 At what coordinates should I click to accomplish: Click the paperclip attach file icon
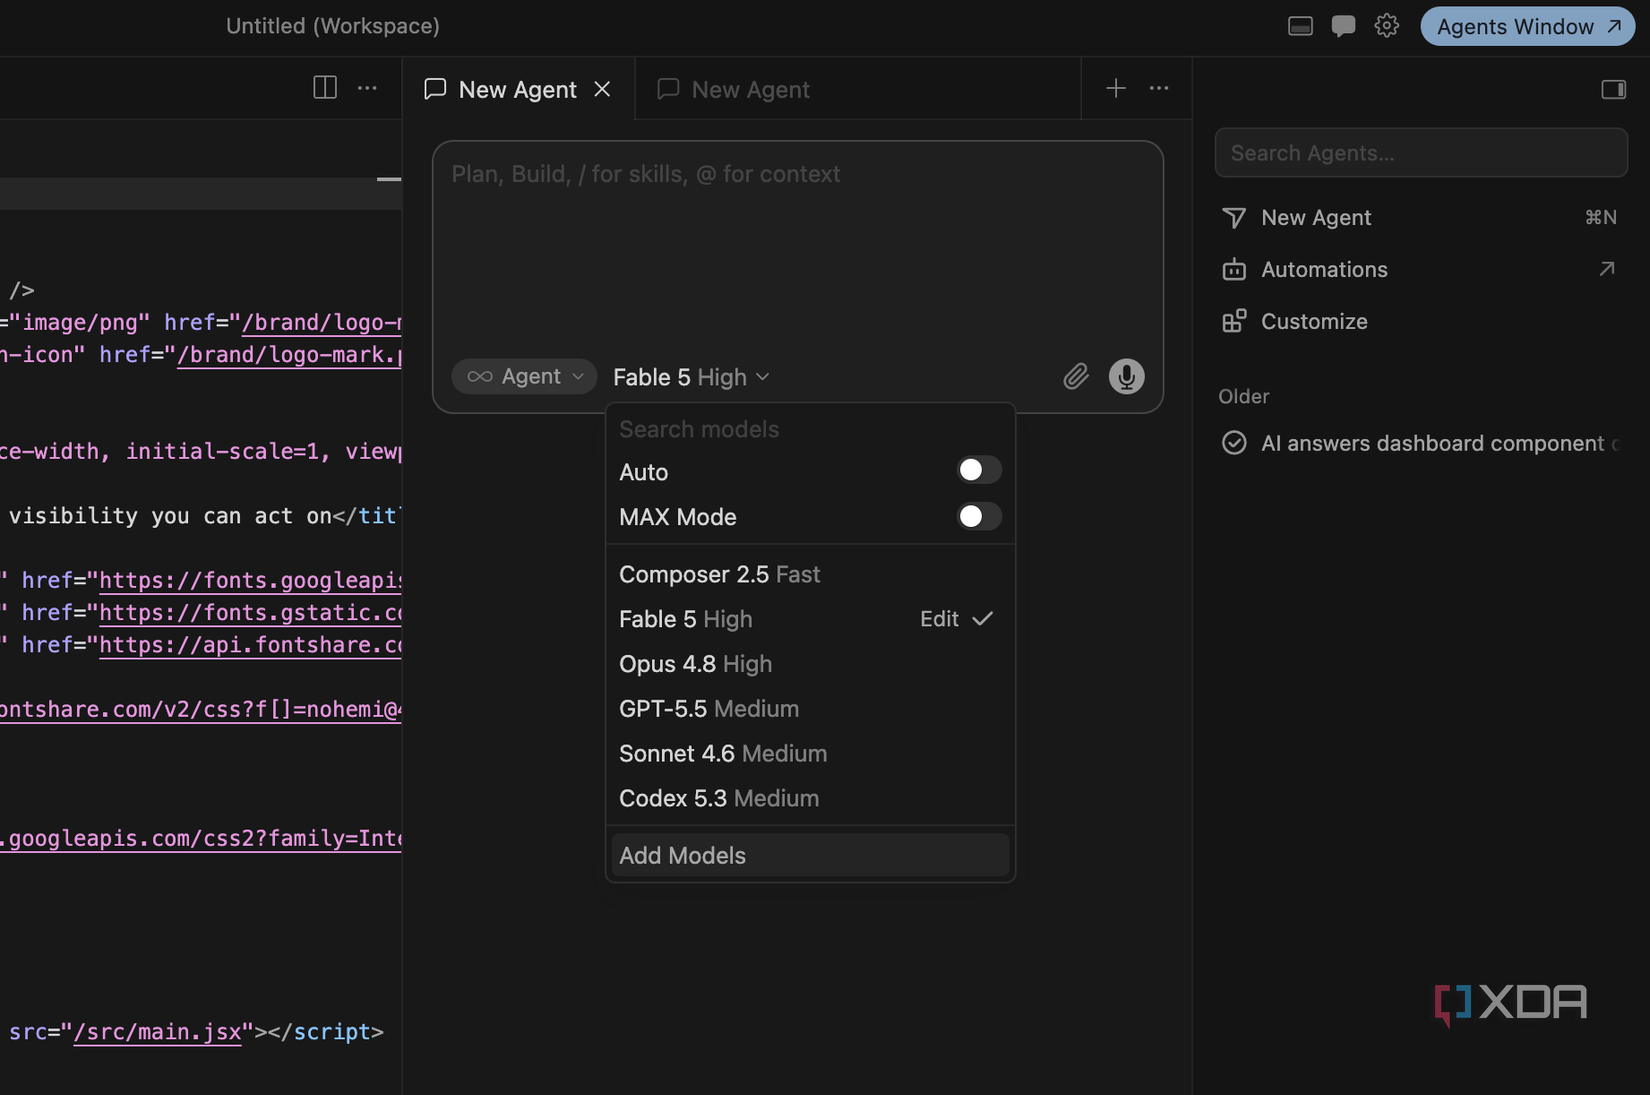[x=1076, y=377]
